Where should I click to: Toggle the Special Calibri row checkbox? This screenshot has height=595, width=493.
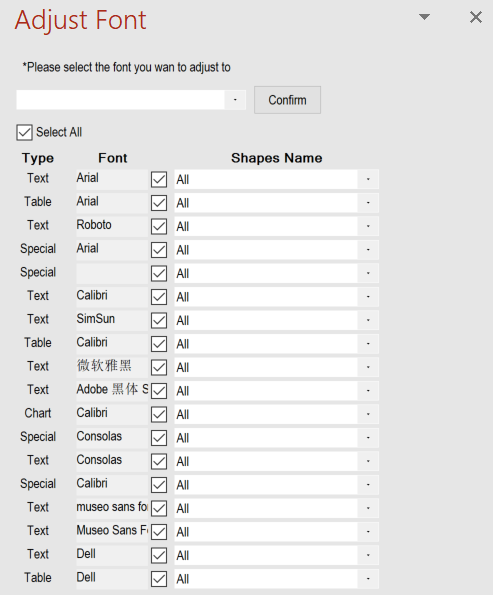159,485
